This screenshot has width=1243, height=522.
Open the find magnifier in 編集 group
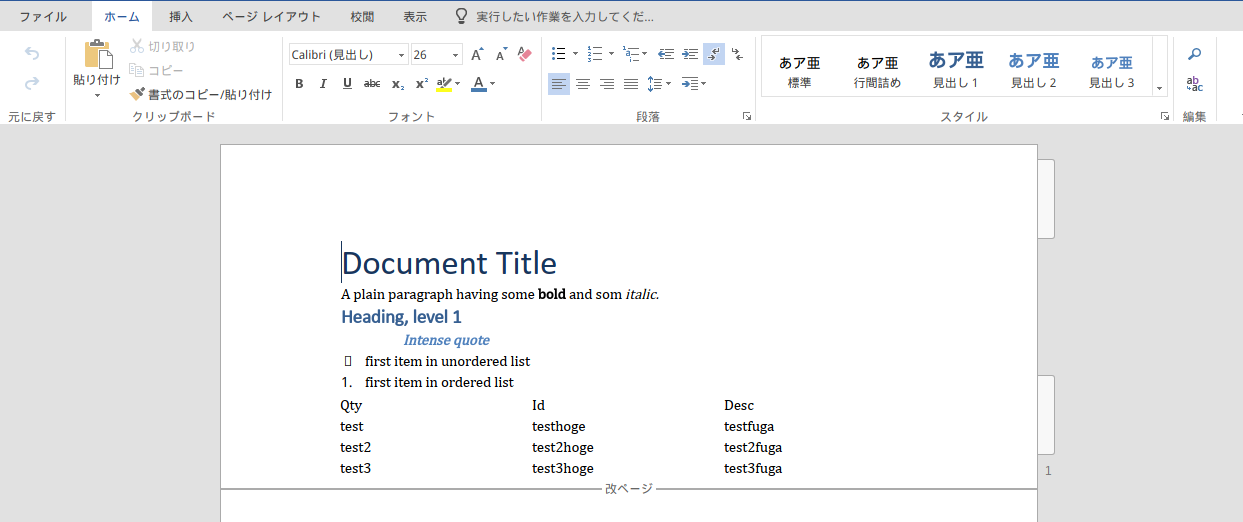pyautogui.click(x=1194, y=54)
